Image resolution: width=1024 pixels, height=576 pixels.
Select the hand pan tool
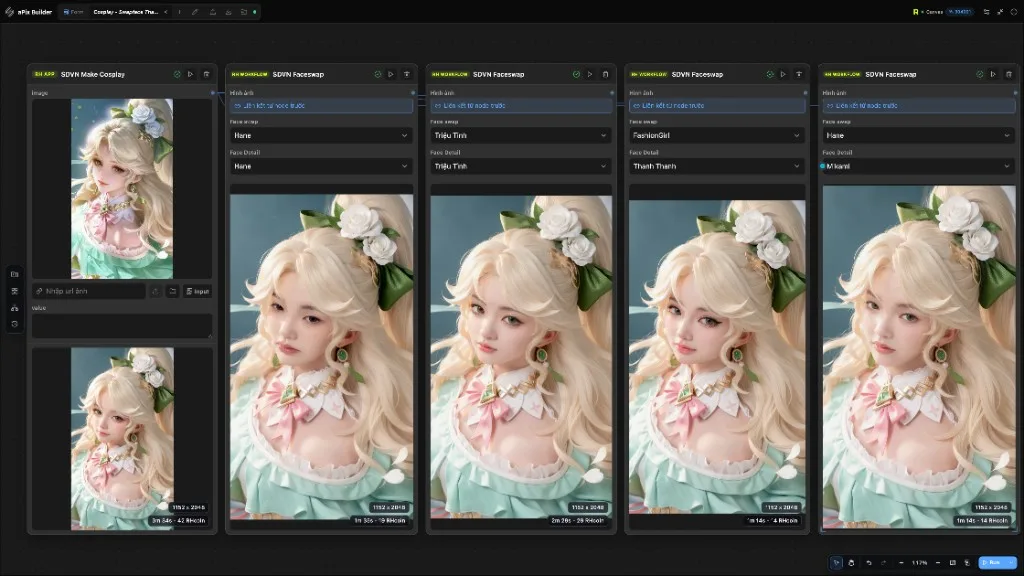point(851,562)
